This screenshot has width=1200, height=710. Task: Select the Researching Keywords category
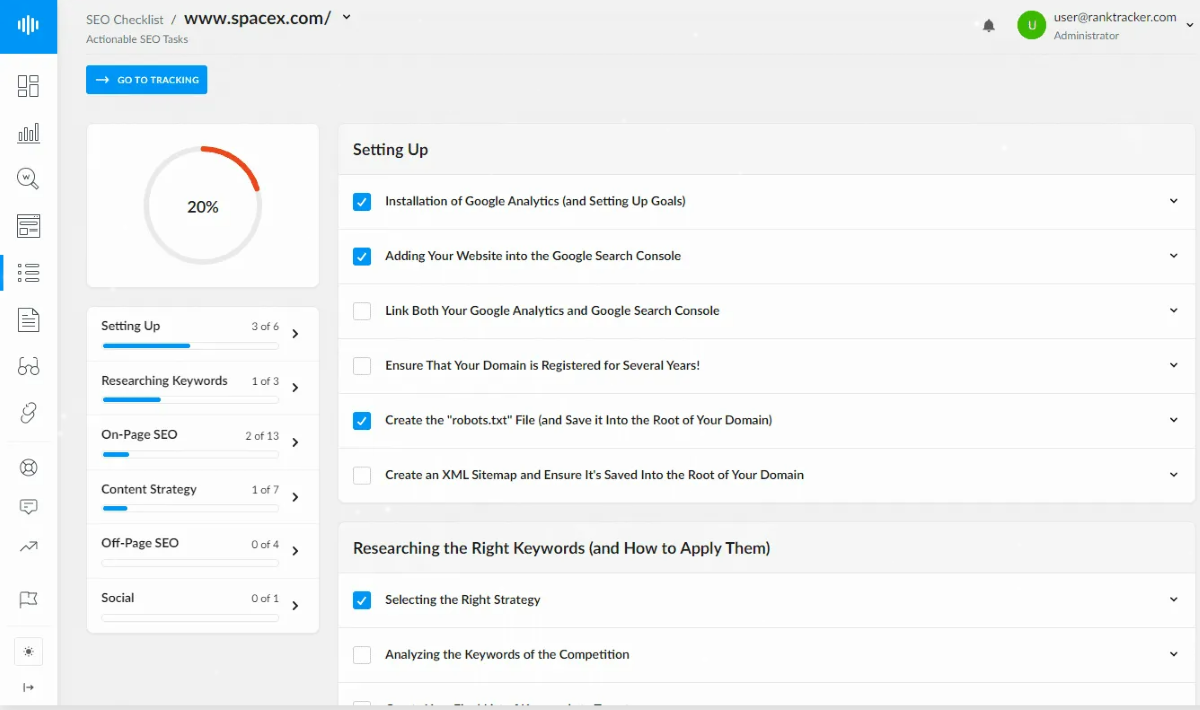click(203, 388)
